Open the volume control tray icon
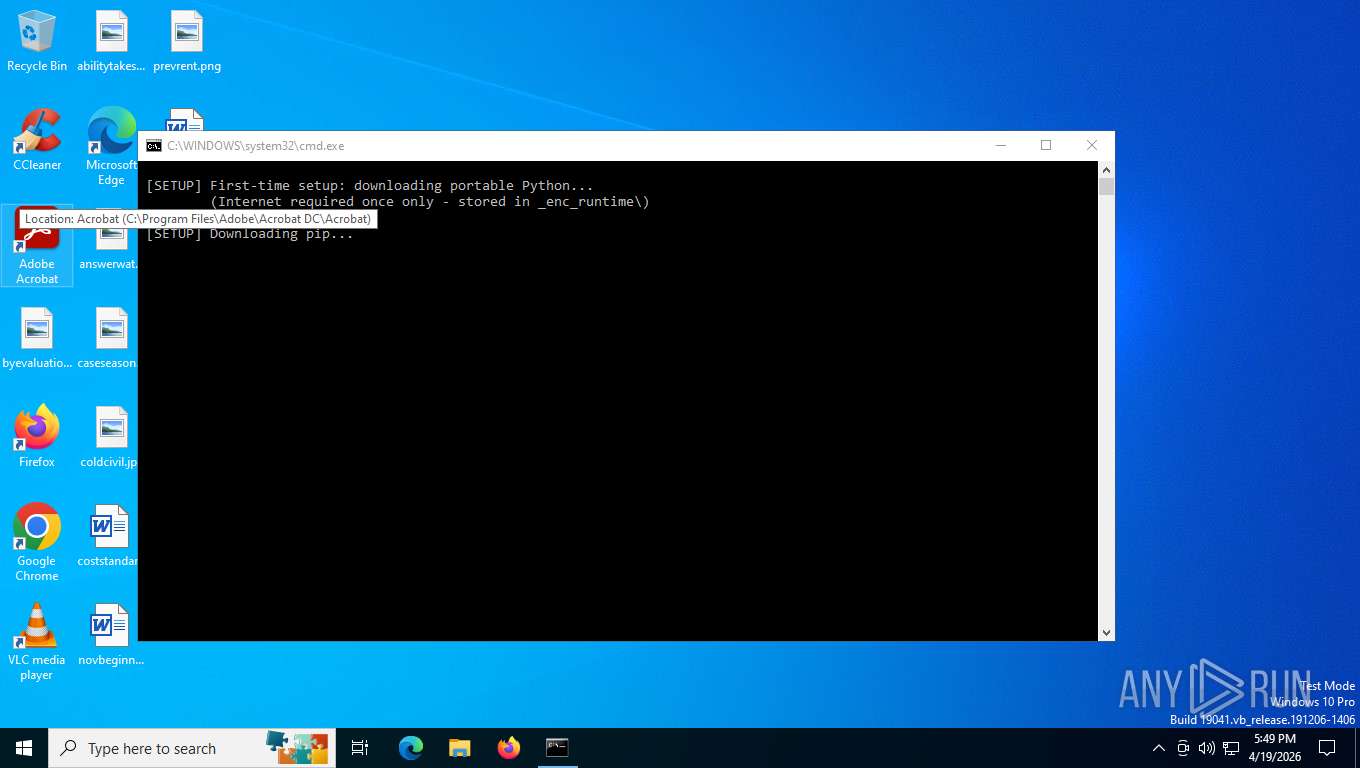The height and width of the screenshot is (768, 1360). point(1206,748)
